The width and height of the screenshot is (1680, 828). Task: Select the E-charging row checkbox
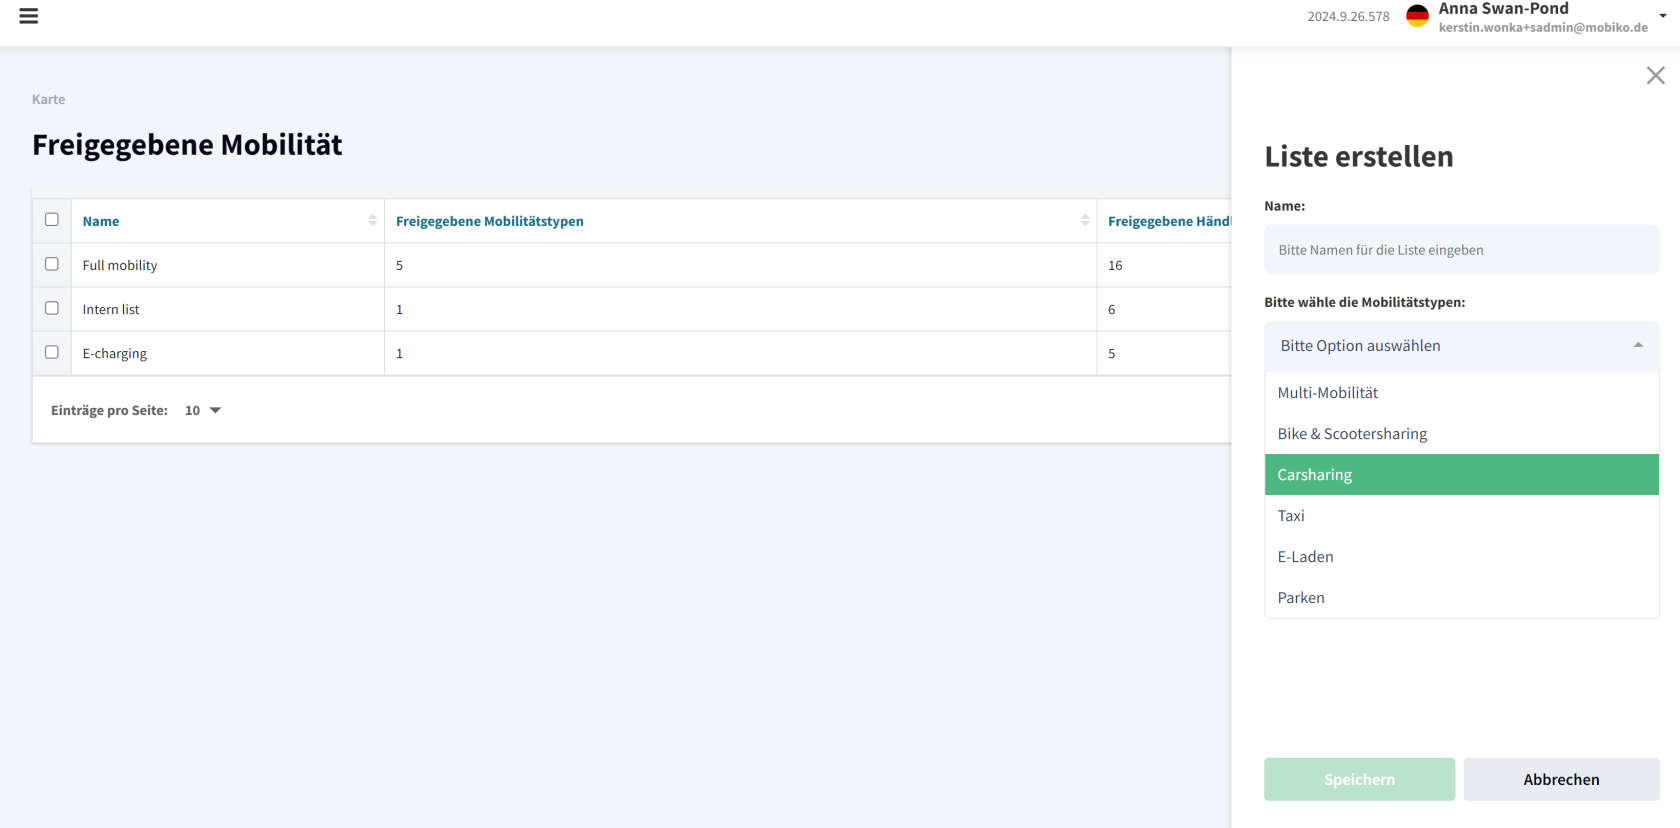pos(52,353)
